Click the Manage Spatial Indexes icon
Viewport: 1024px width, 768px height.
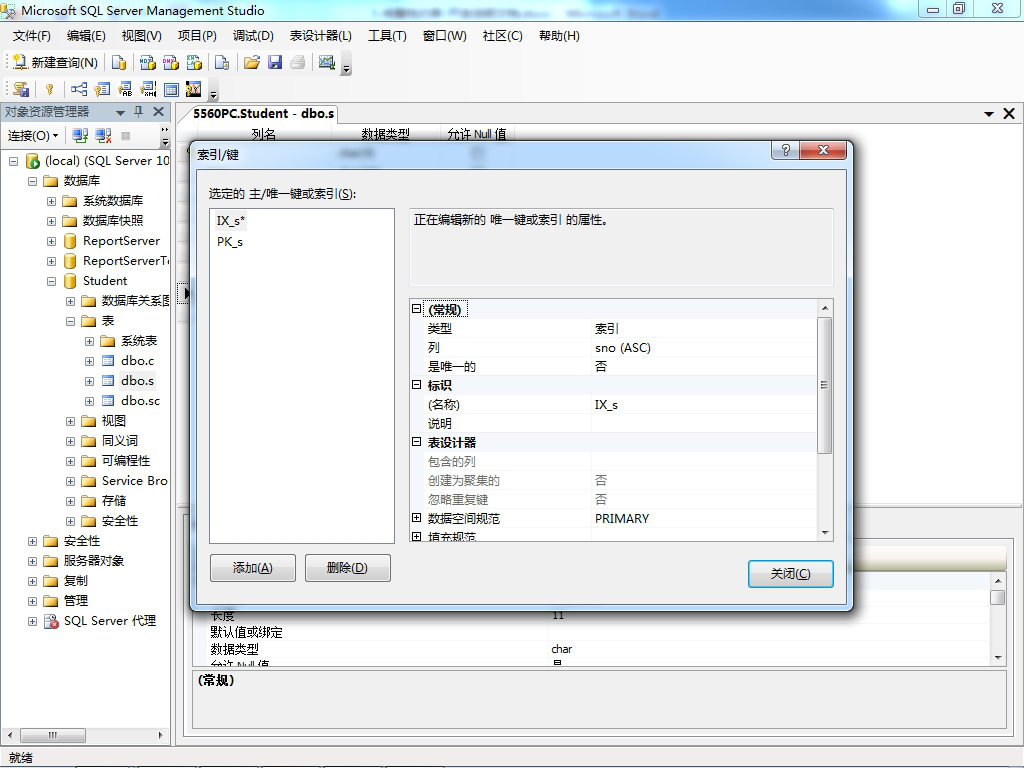pyautogui.click(x=194, y=89)
